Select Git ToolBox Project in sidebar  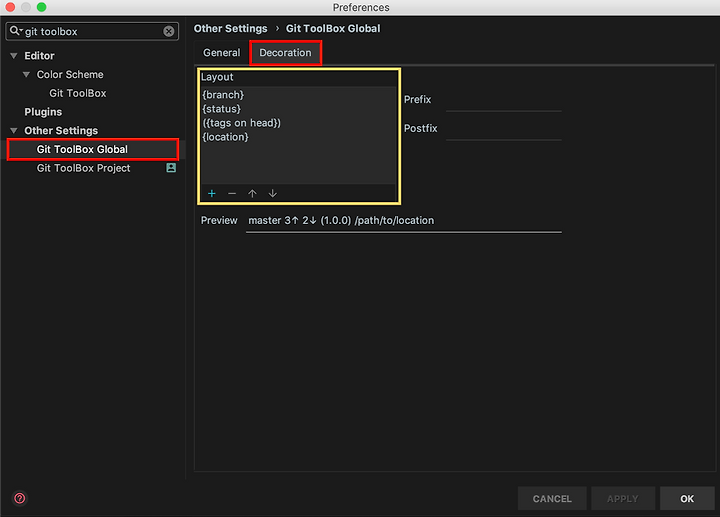coord(84,168)
